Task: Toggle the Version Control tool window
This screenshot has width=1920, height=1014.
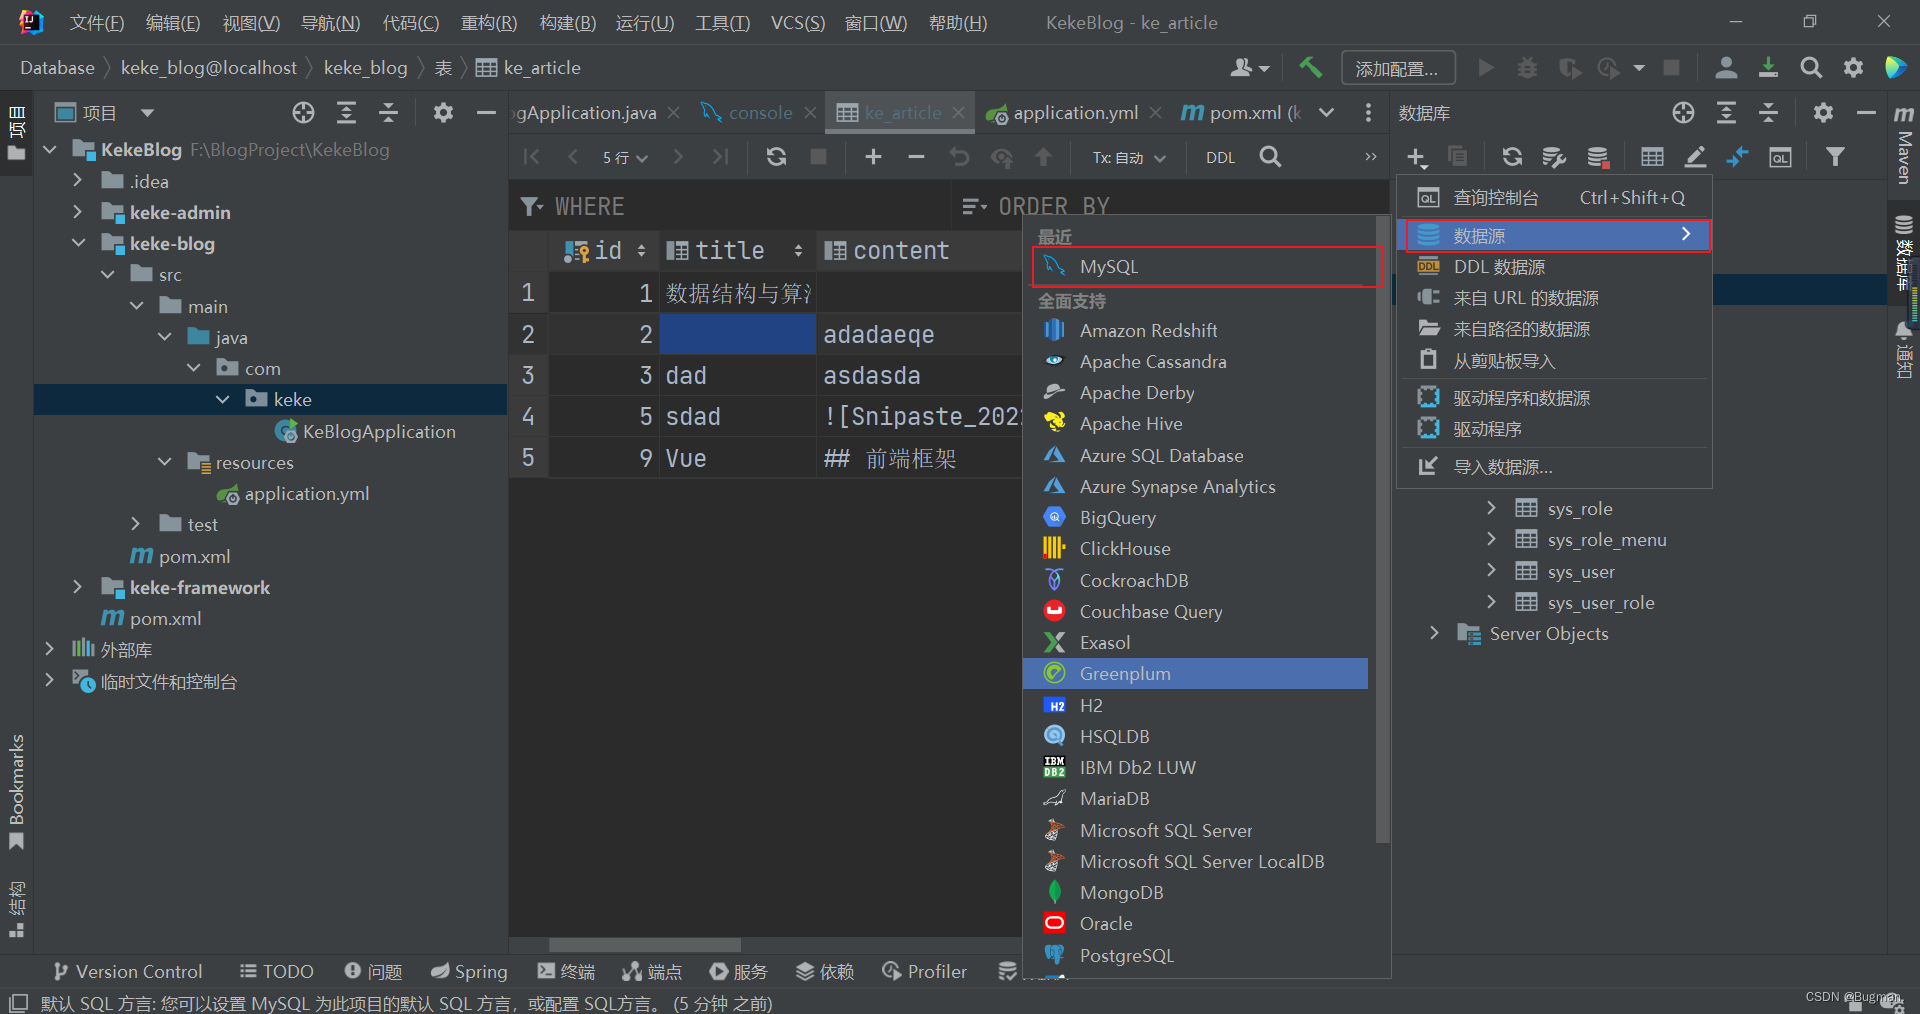Action: tap(127, 971)
